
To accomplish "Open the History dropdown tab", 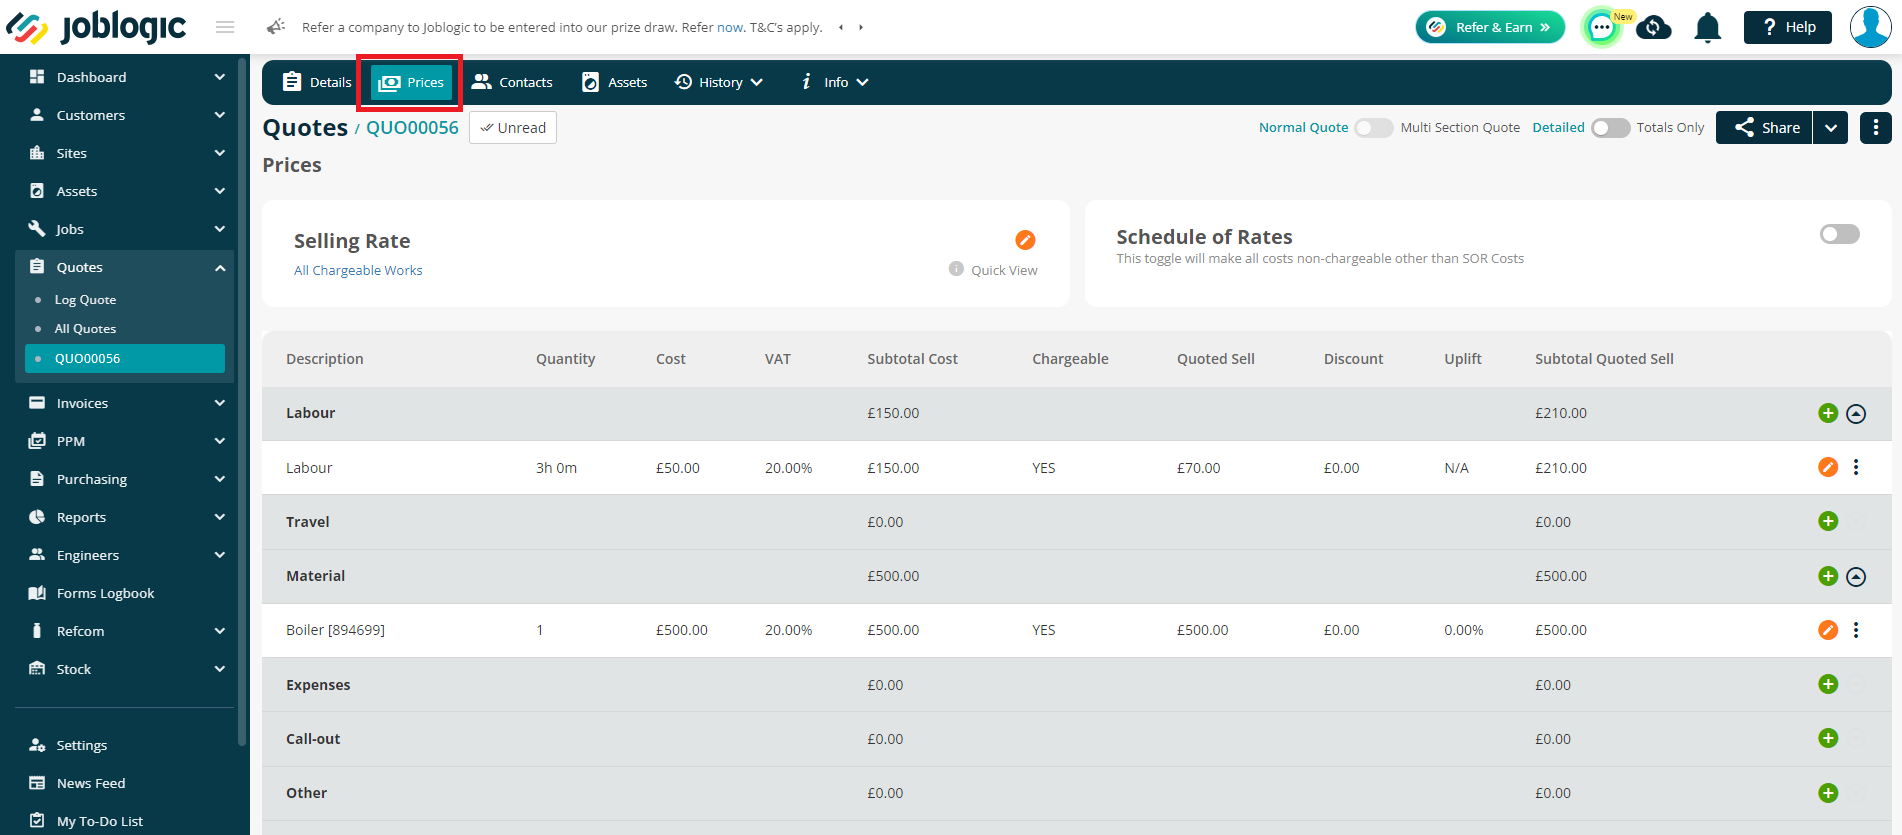I will (719, 82).
